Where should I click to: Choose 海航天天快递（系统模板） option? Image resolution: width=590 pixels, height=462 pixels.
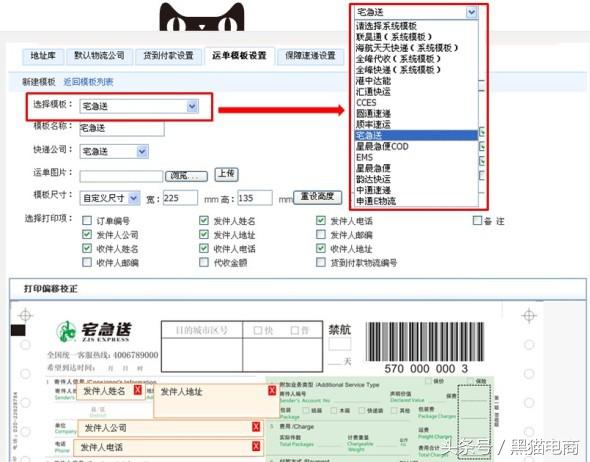point(417,48)
